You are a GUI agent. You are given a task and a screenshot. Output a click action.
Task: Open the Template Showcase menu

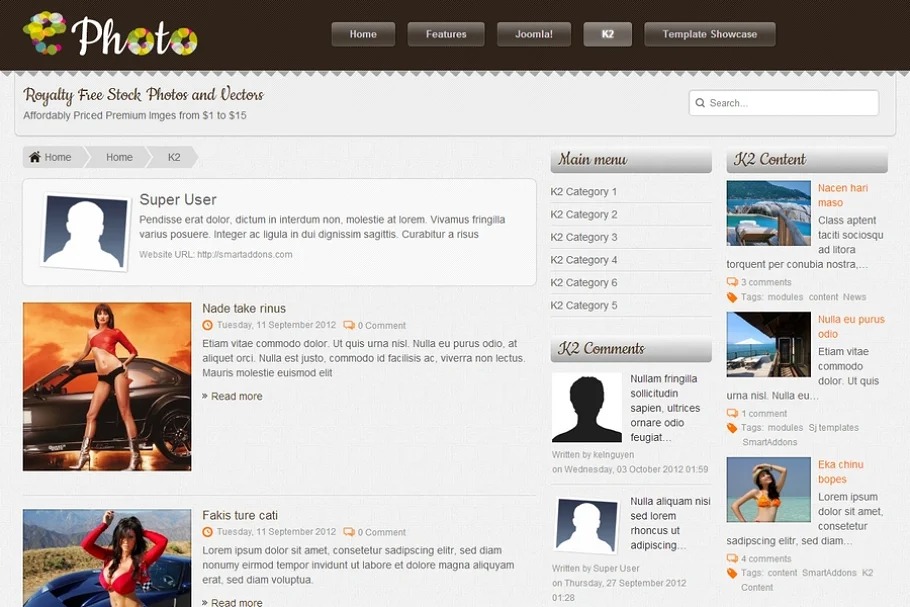[709, 34]
